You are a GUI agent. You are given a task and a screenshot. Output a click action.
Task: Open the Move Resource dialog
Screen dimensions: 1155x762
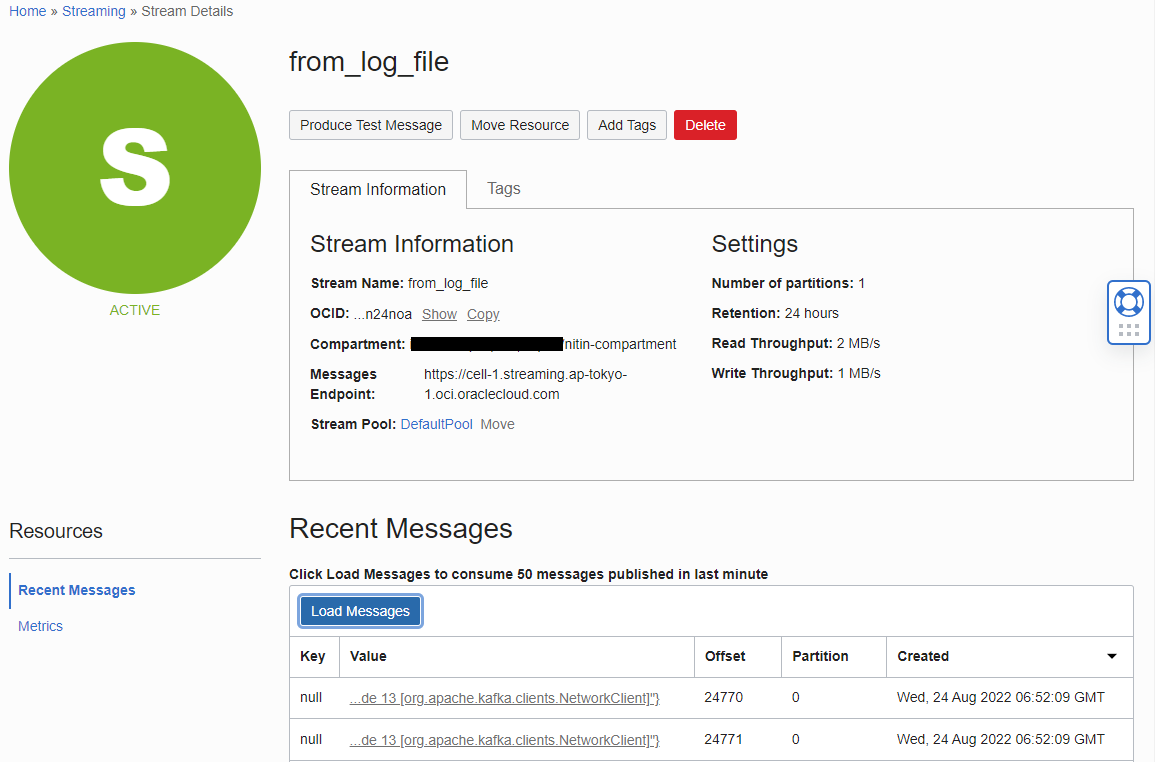point(519,125)
